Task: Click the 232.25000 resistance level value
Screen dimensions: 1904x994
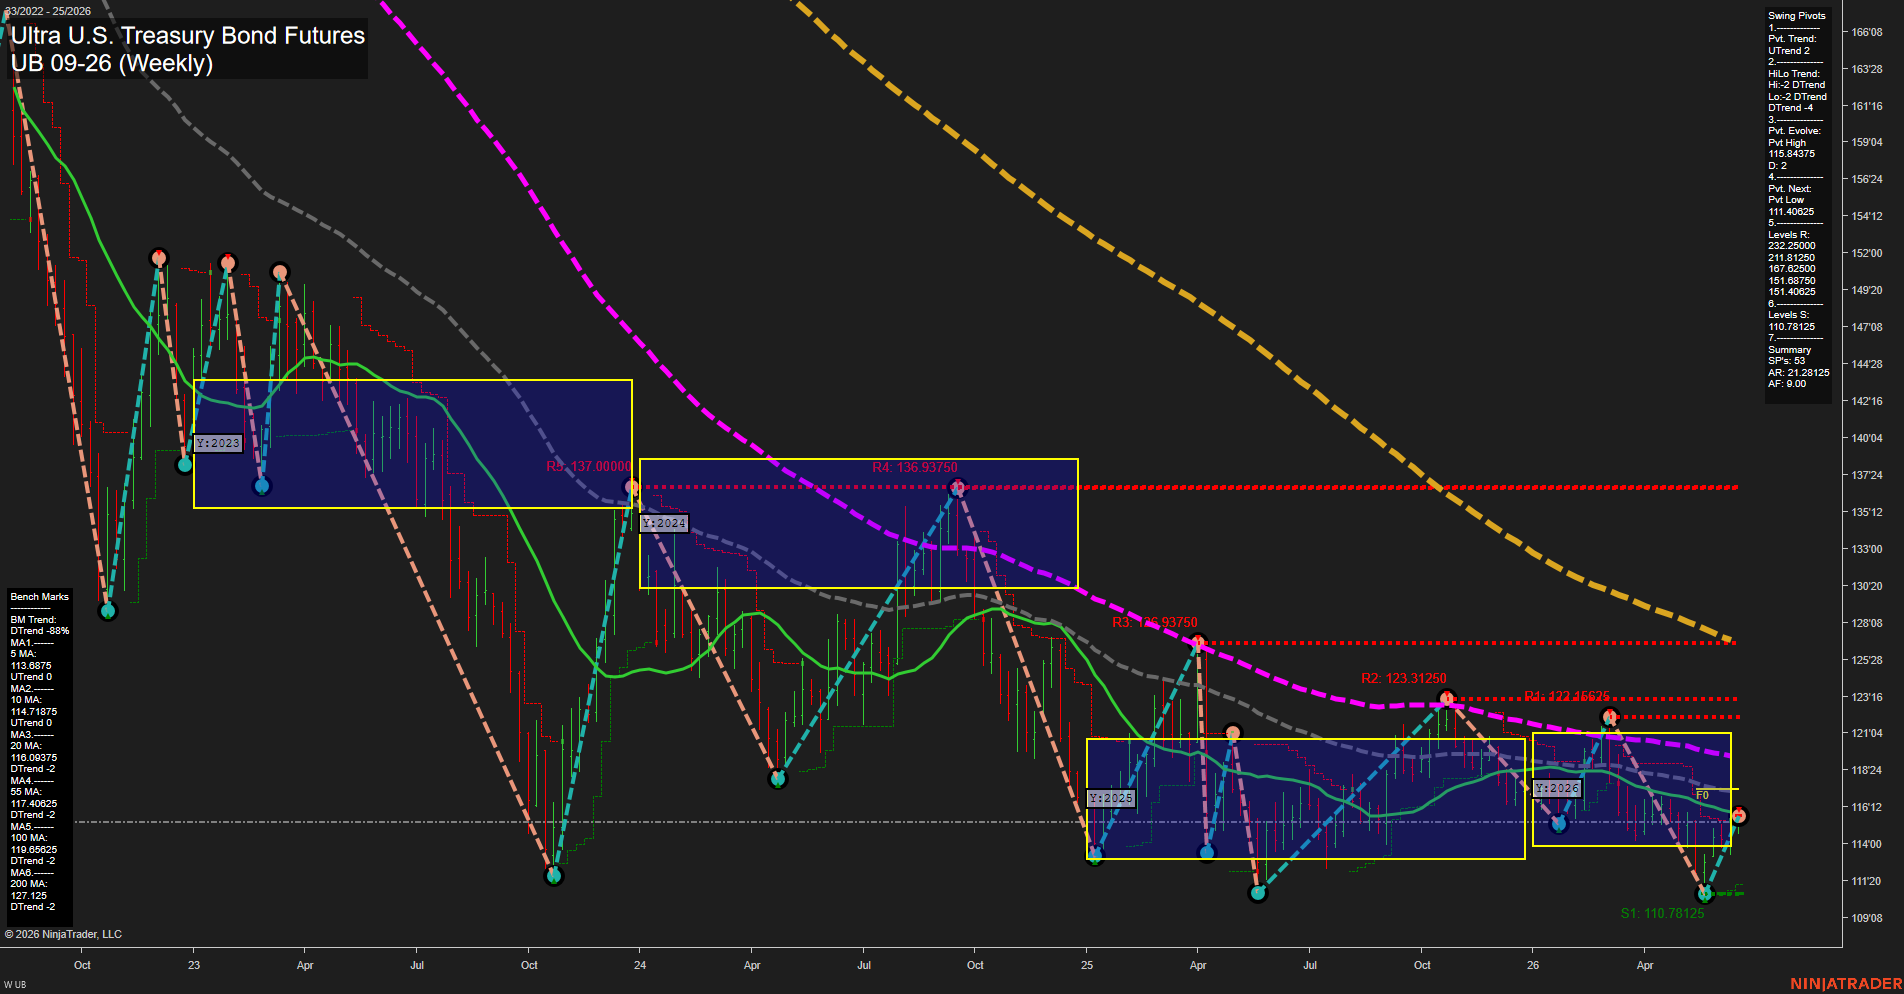Action: (1791, 246)
